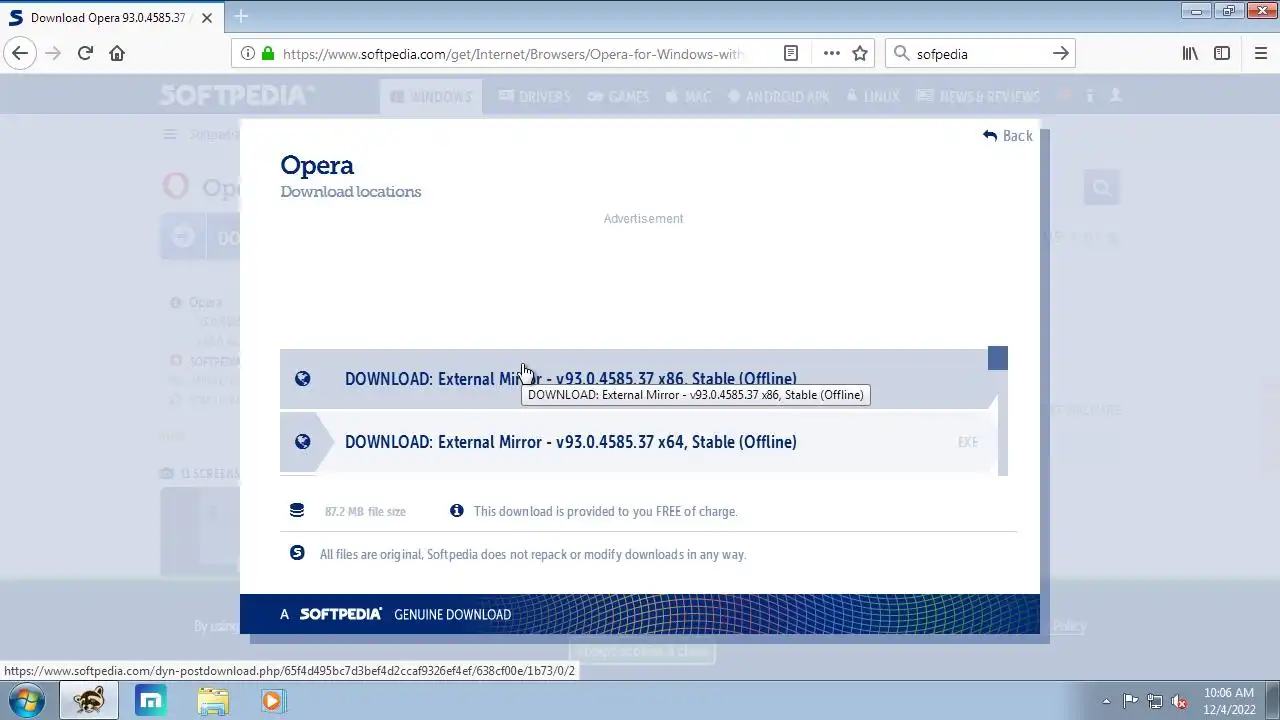Open NEWS & REVIEWS in Softpedia navigation
1280x720 pixels.
coord(978,97)
